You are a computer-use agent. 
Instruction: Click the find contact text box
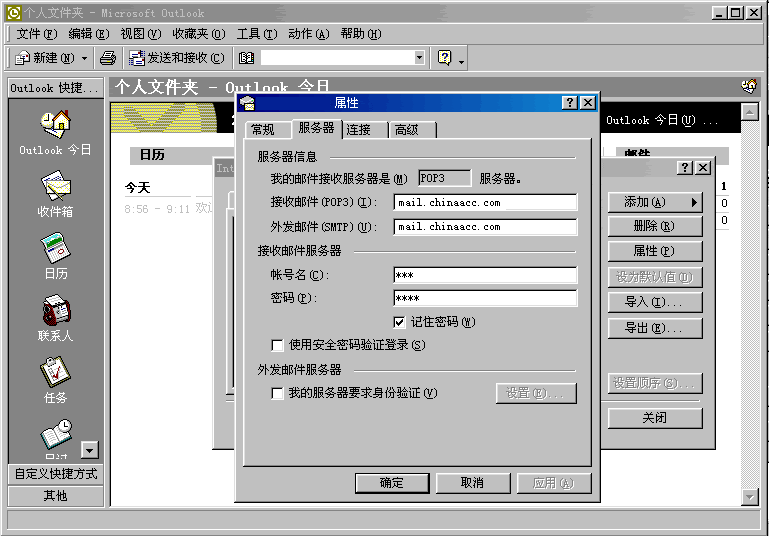coord(337,57)
